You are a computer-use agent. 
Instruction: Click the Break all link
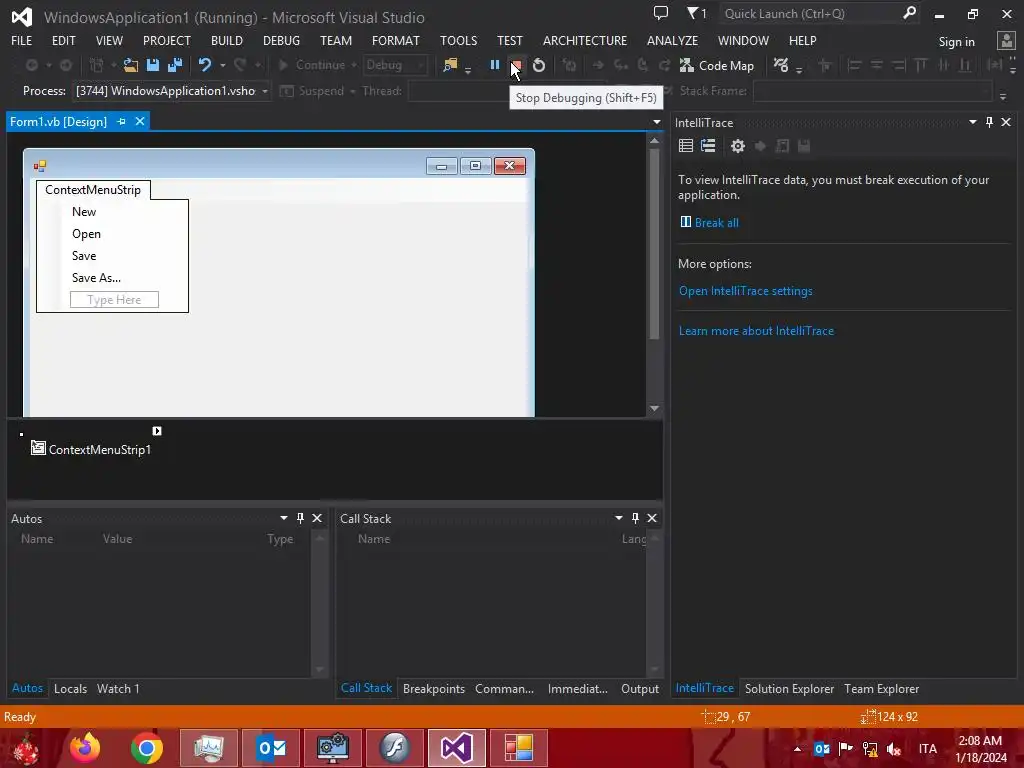(716, 223)
